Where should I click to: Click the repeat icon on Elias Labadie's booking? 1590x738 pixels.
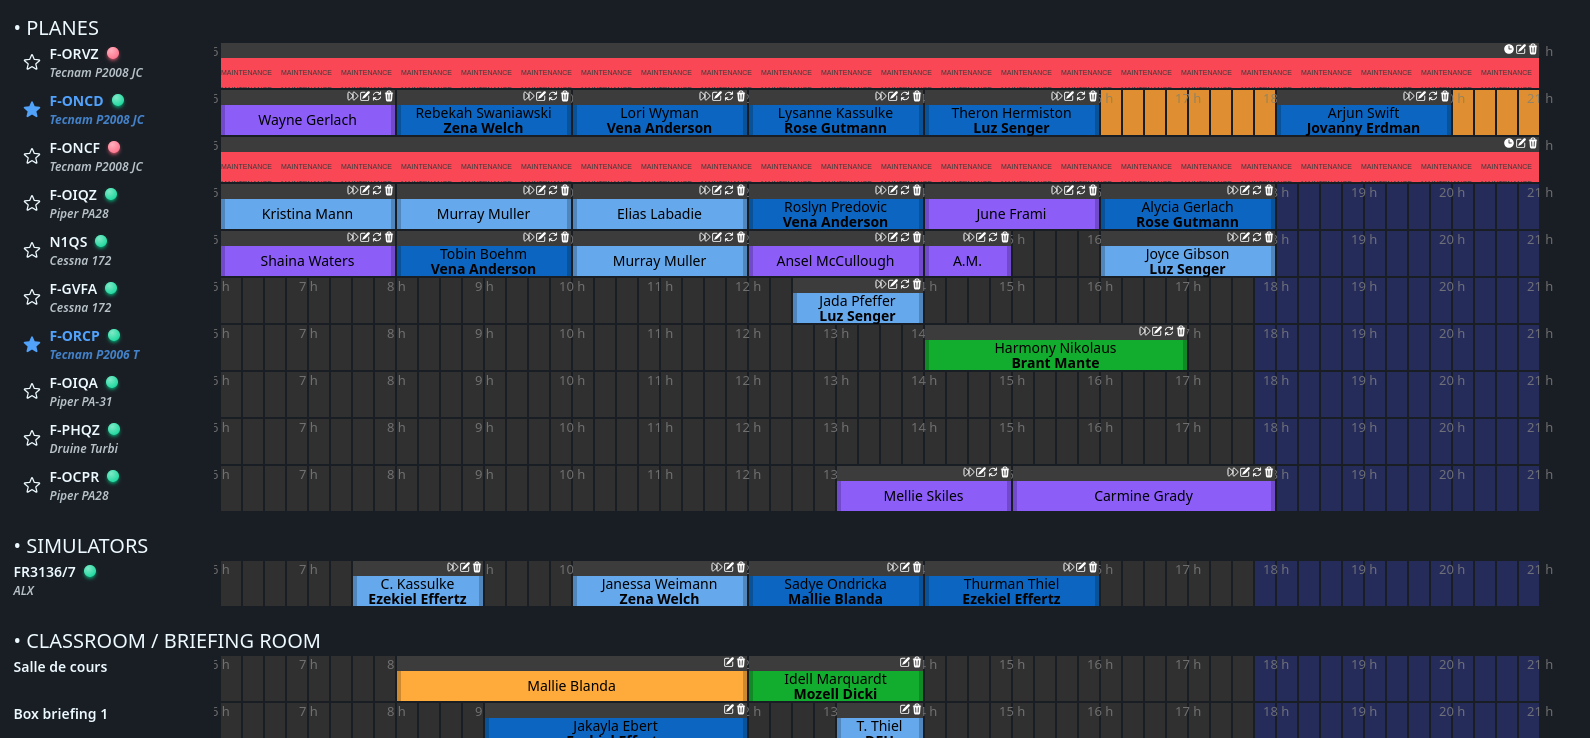coord(729,190)
